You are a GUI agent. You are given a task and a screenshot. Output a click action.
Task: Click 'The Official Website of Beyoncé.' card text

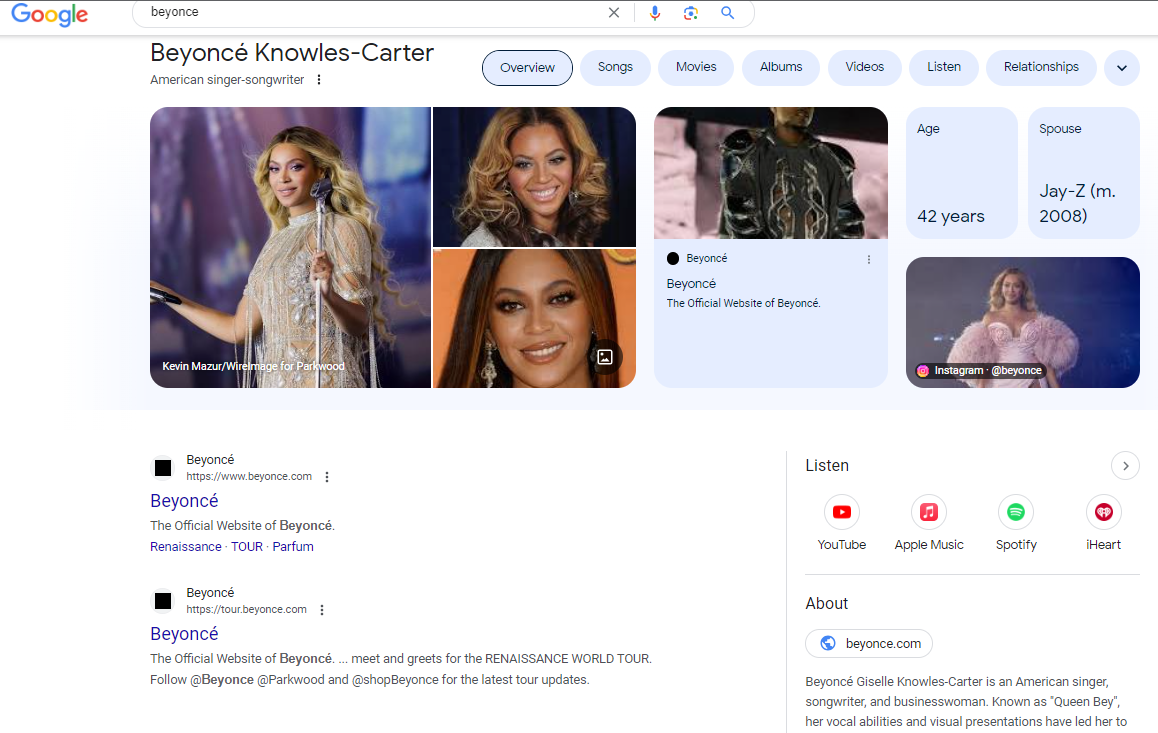(x=743, y=303)
